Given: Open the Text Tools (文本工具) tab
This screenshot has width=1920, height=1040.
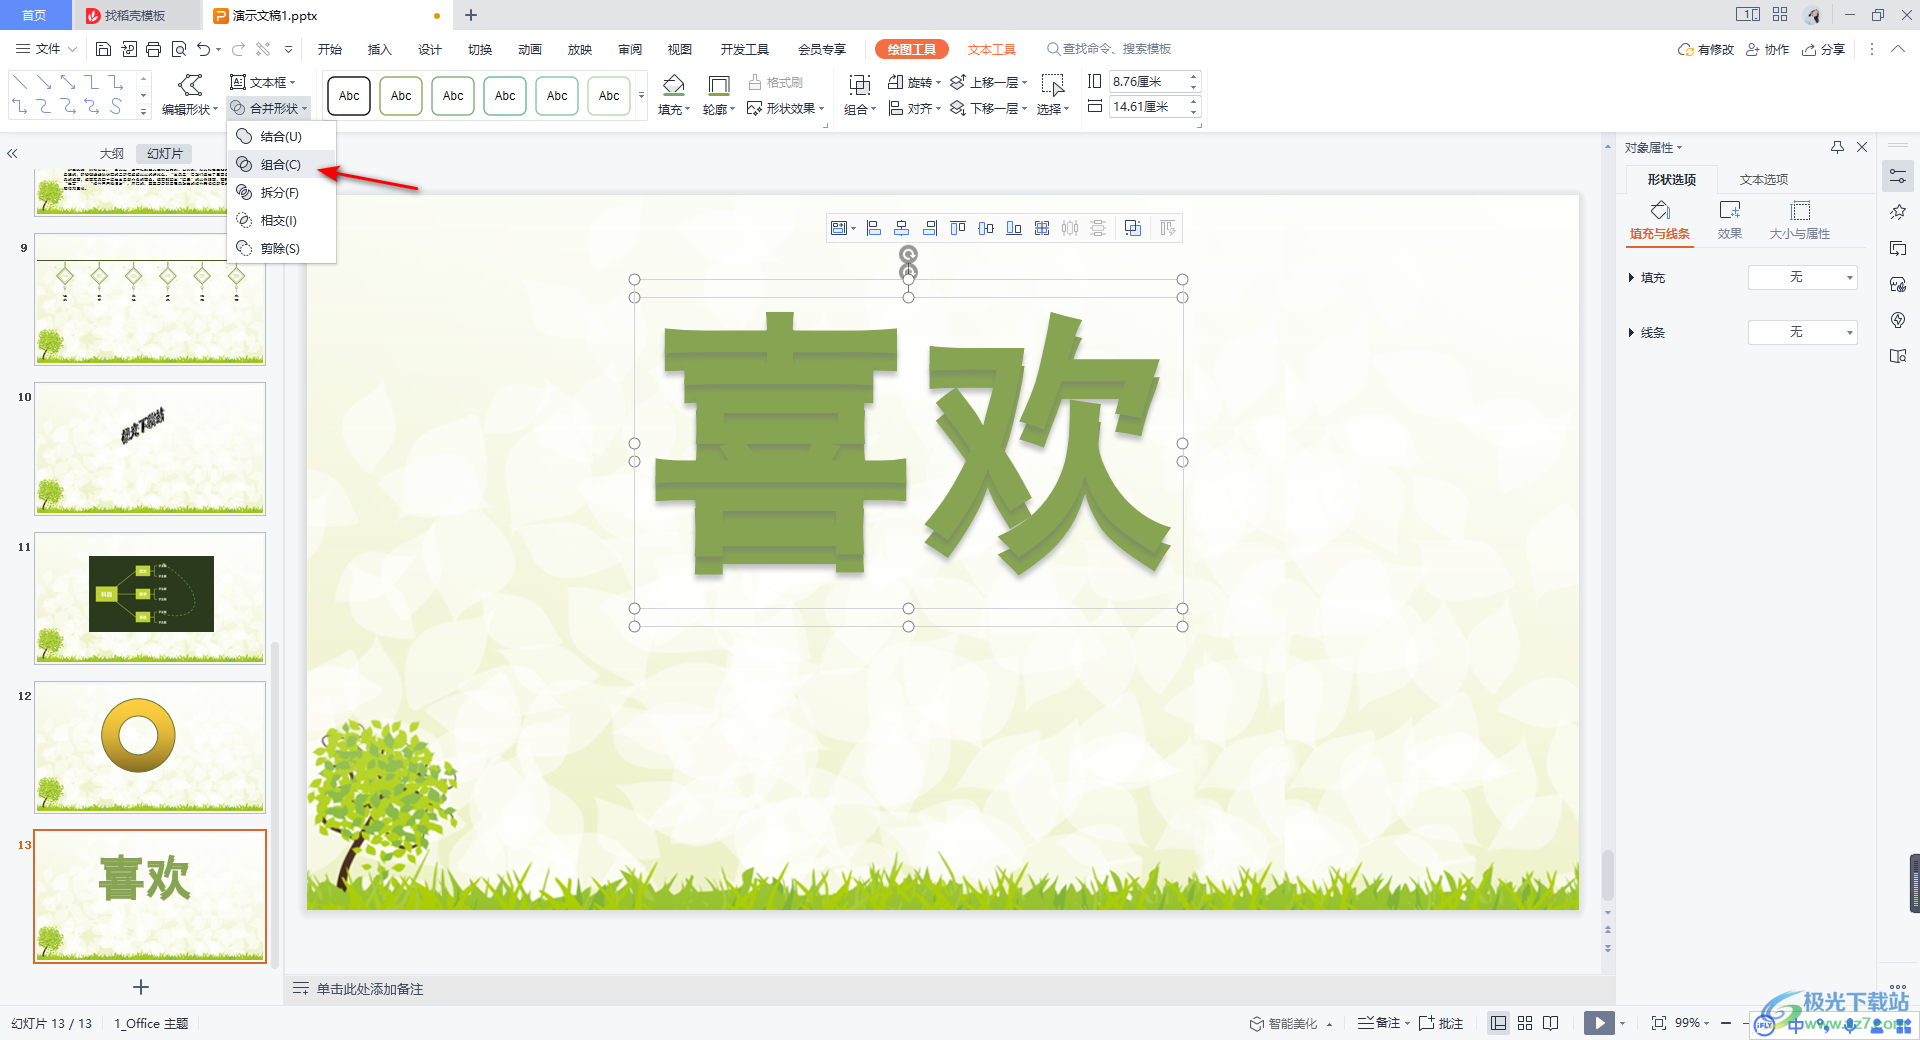Looking at the screenshot, I should [x=991, y=49].
